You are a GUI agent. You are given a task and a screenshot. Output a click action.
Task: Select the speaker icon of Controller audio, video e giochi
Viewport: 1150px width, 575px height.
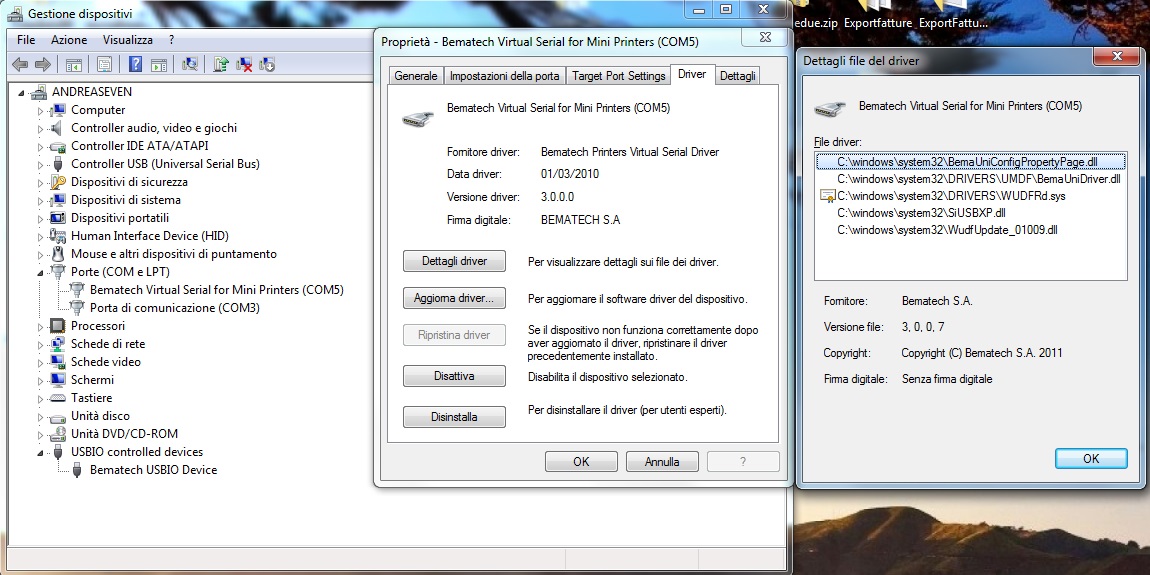(58, 128)
